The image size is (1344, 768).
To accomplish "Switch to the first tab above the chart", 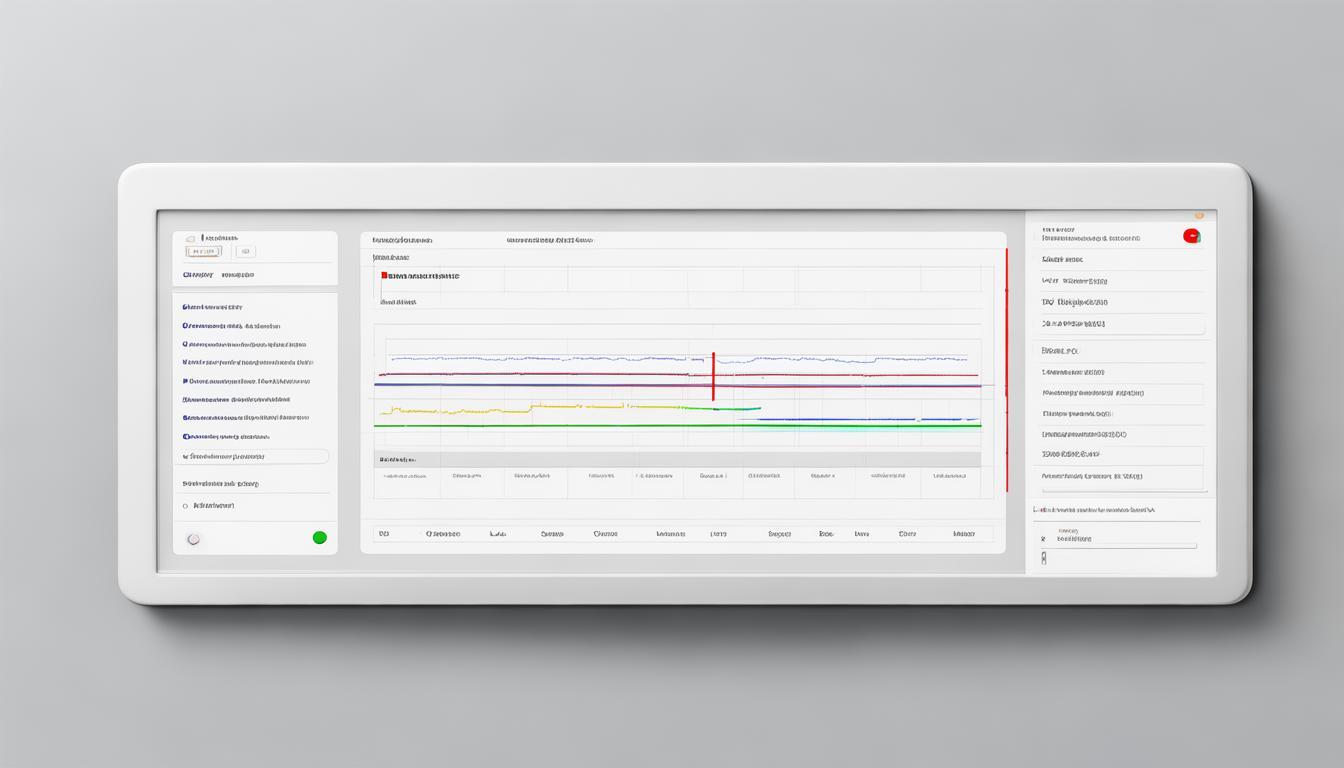I will click(402, 241).
